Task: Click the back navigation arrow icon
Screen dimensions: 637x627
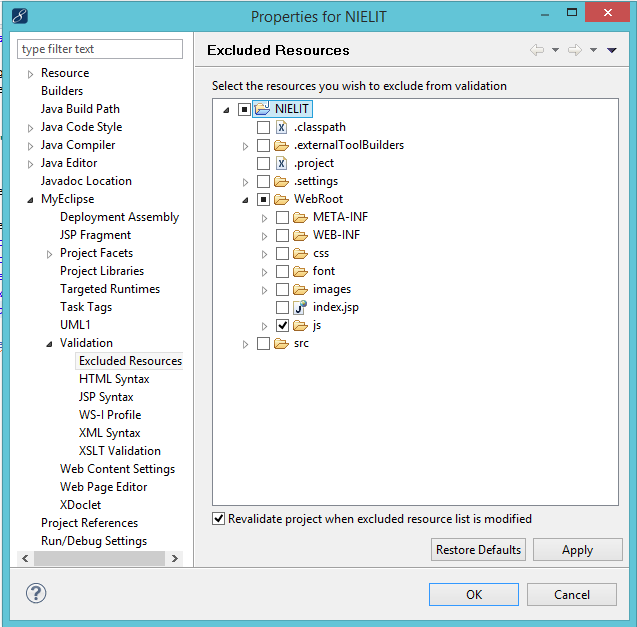Action: tap(537, 50)
